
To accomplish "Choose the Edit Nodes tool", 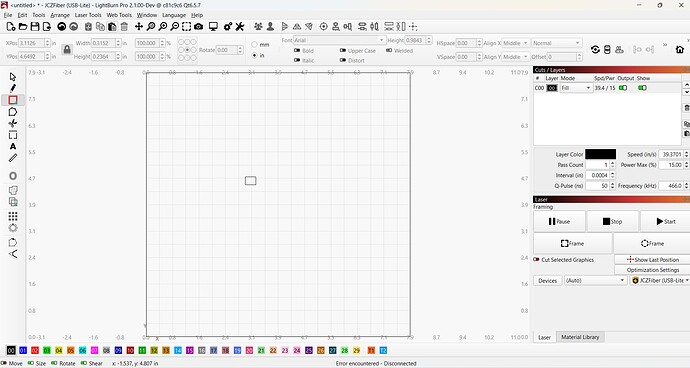I will point(13,123).
